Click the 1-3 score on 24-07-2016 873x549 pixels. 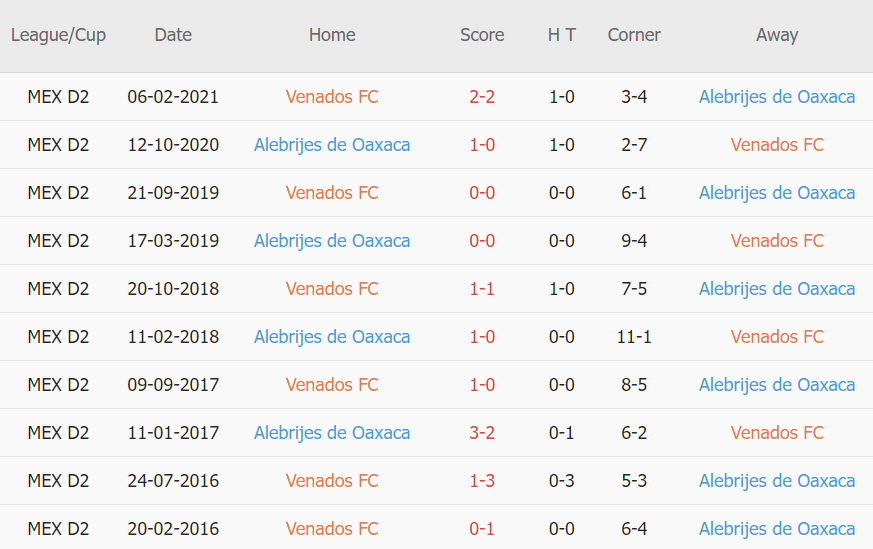point(482,481)
